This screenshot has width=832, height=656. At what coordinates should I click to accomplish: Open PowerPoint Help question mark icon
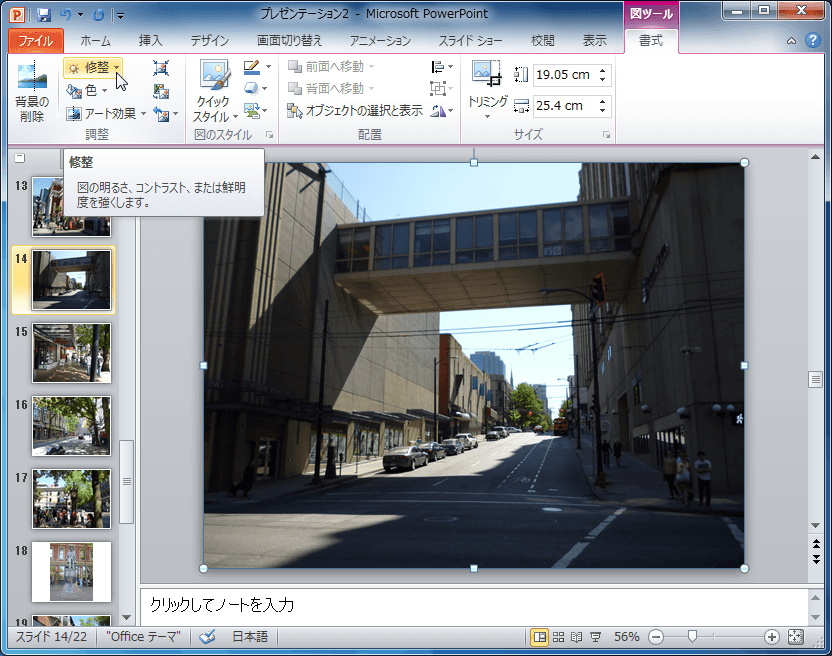coord(813,40)
